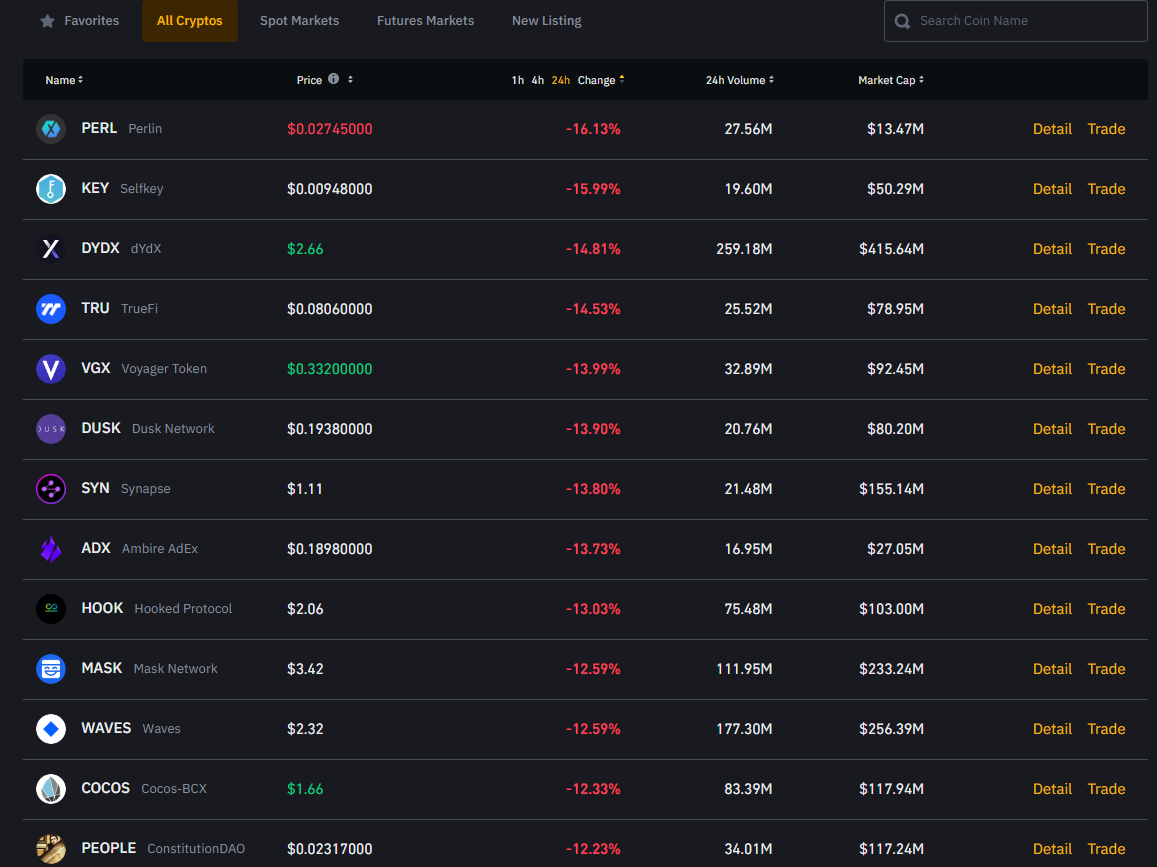
Task: Click the Voyager Token VGX icon
Action: click(51, 369)
